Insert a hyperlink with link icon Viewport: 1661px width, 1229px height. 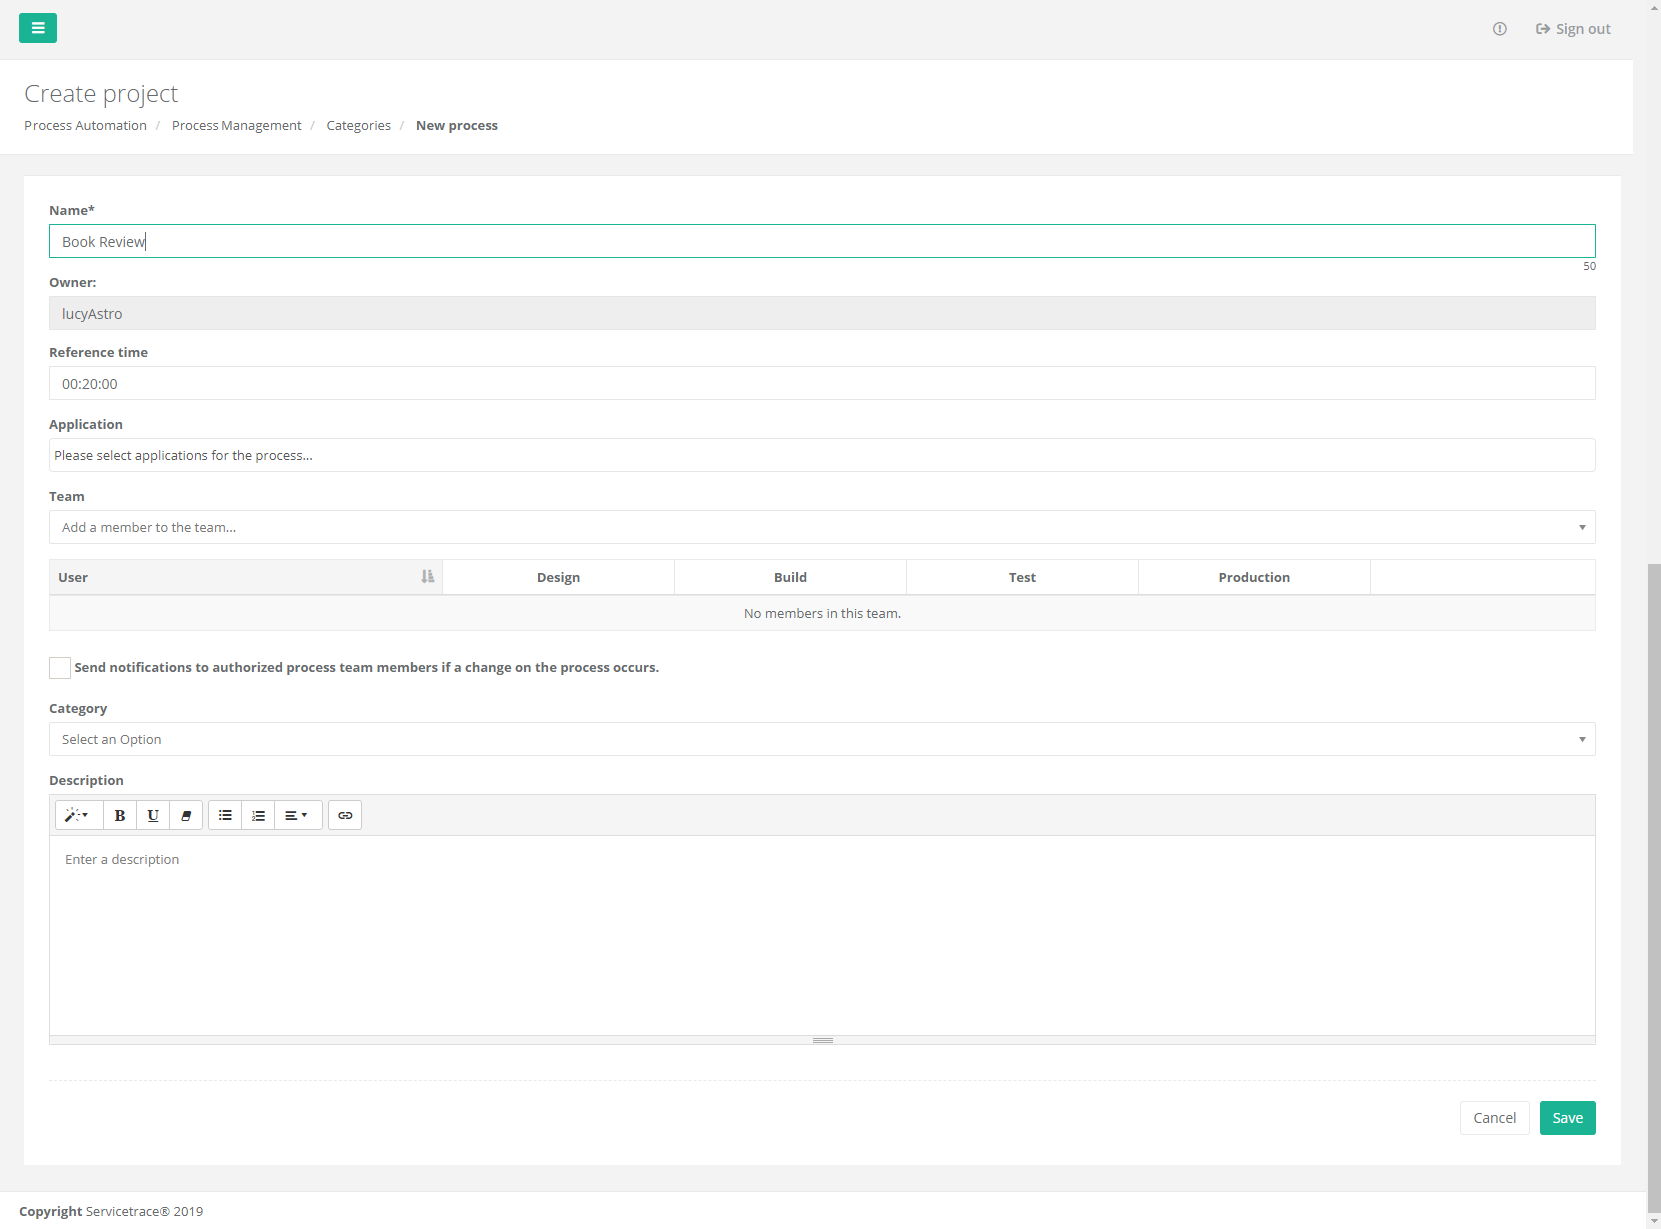click(345, 815)
